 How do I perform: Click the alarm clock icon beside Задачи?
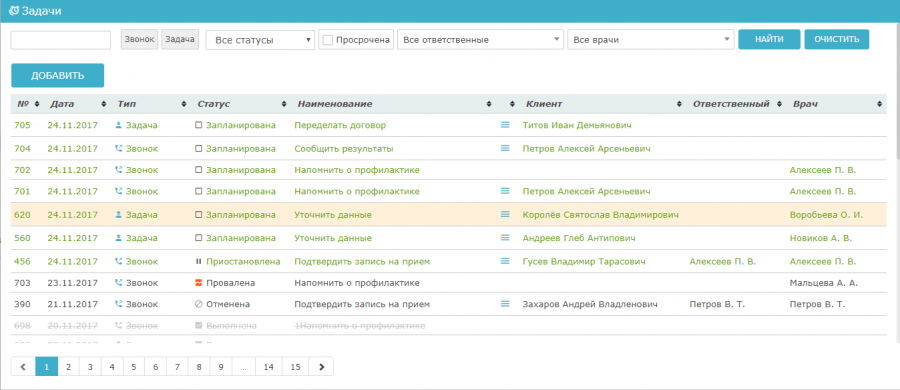(14, 10)
